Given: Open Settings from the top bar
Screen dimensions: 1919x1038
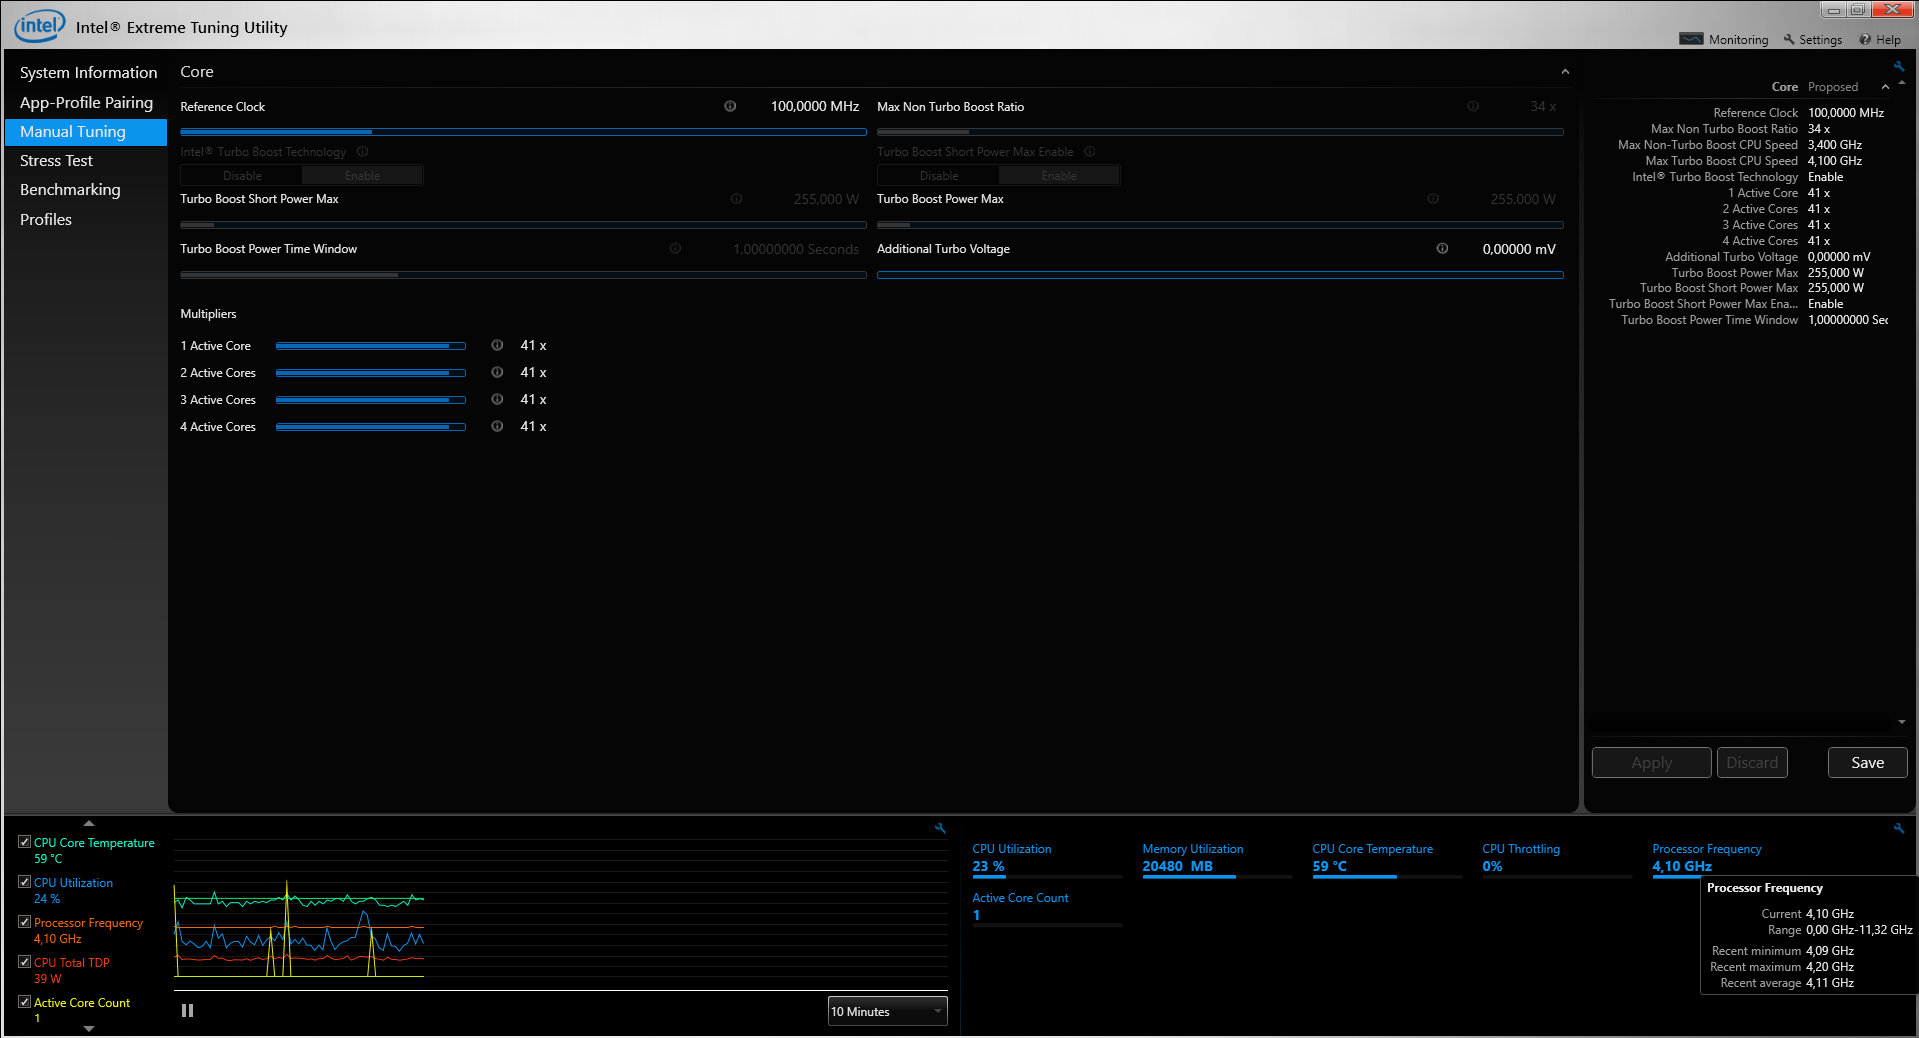Looking at the screenshot, I should (1812, 40).
